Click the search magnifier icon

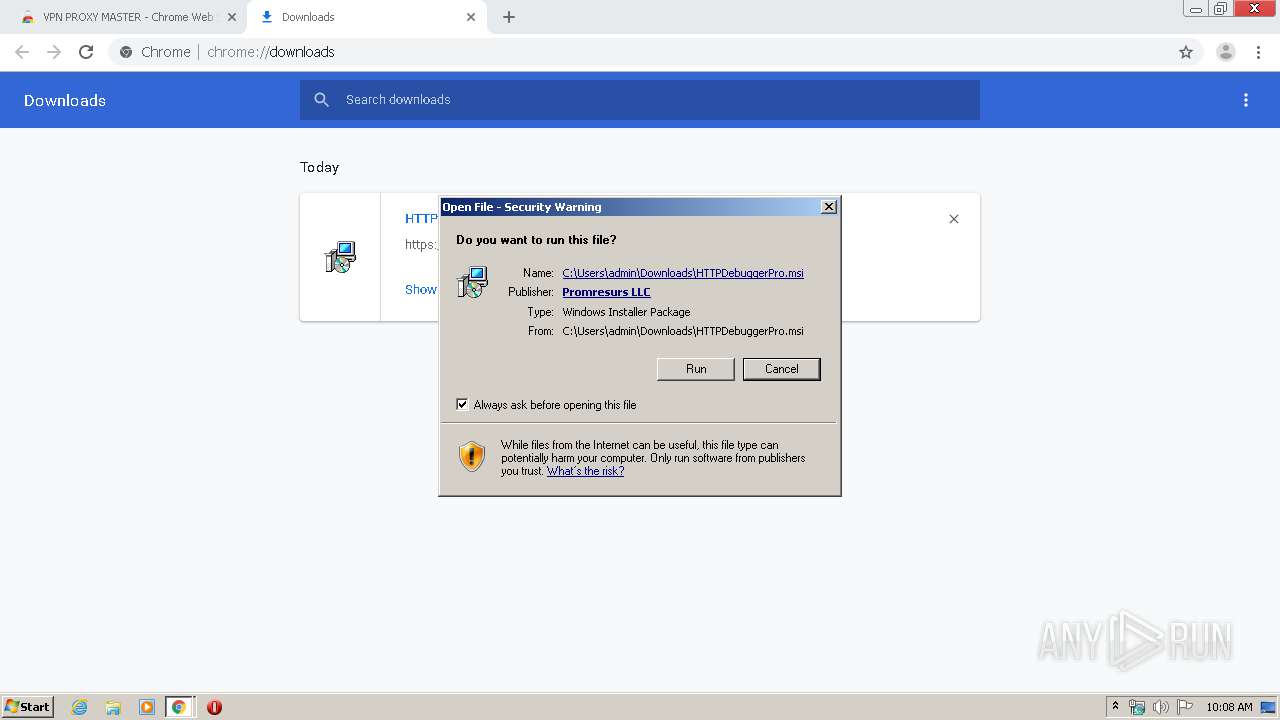point(321,100)
